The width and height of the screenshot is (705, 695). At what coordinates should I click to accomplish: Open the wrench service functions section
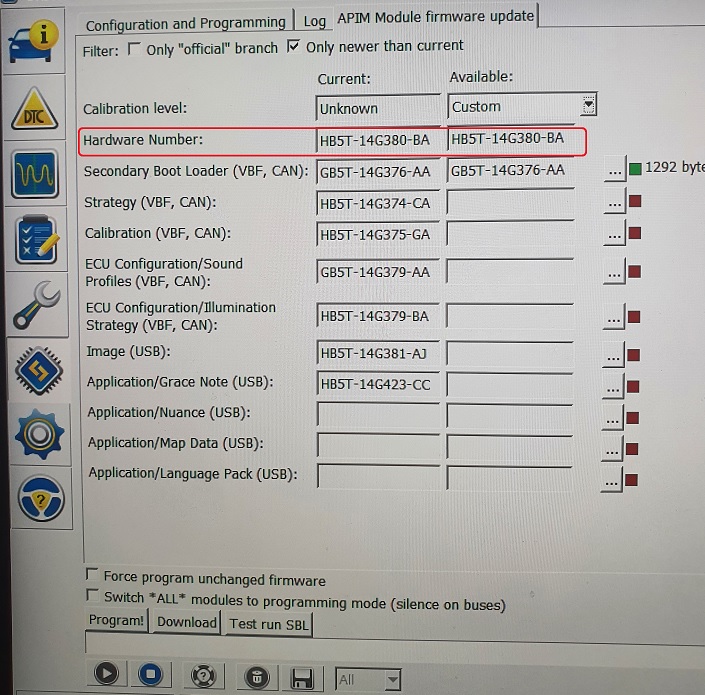(37, 304)
